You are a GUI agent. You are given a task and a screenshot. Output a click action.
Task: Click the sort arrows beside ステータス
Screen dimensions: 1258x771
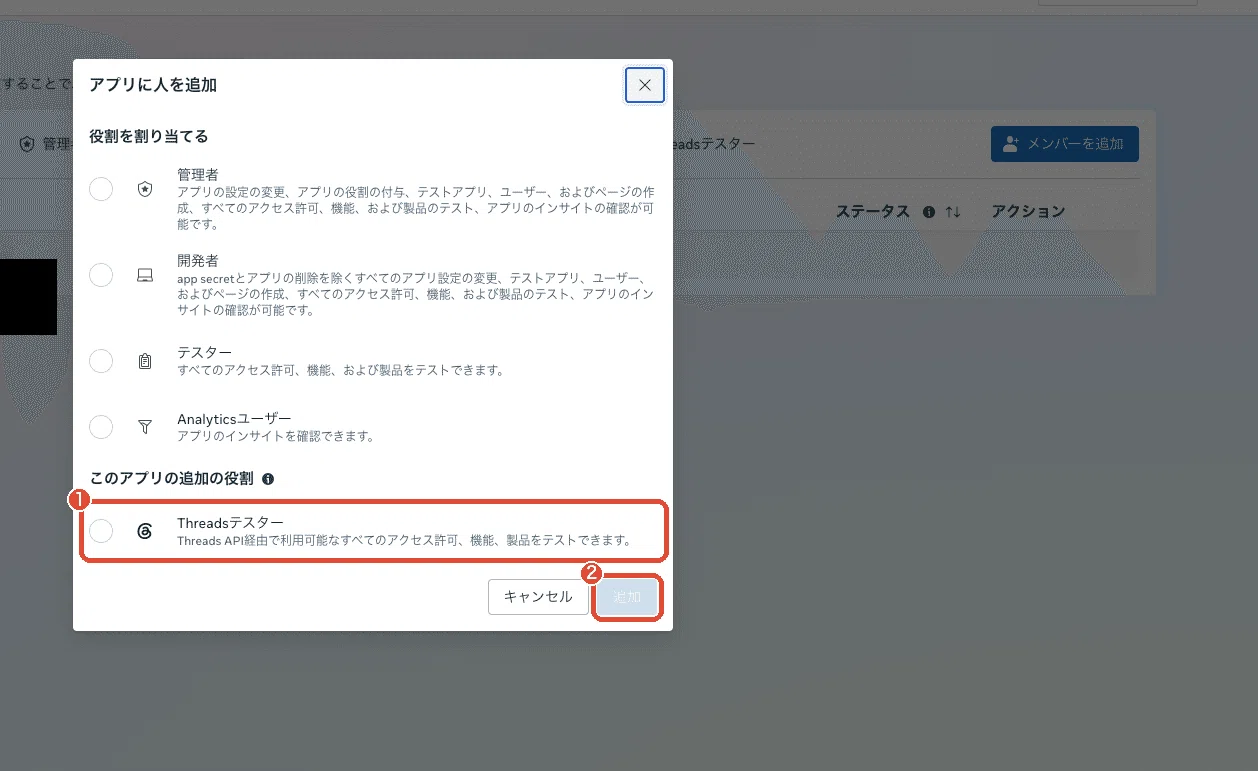tap(953, 212)
